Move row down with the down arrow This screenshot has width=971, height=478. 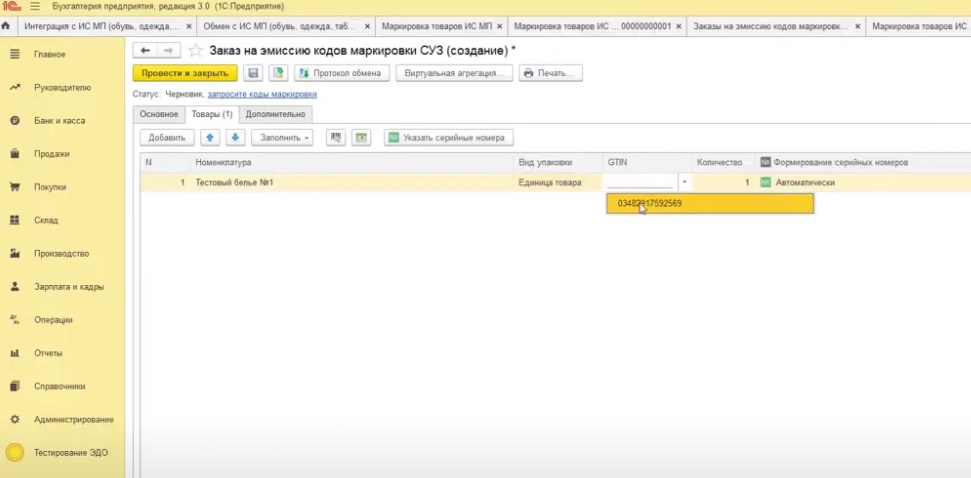(x=235, y=137)
